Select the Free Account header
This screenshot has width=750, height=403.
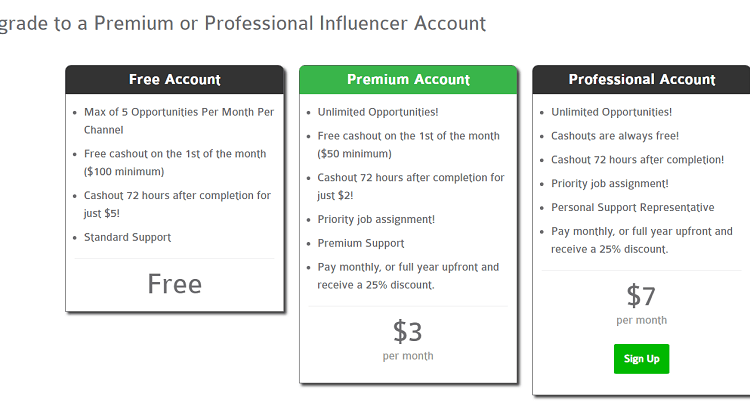pyautogui.click(x=175, y=79)
